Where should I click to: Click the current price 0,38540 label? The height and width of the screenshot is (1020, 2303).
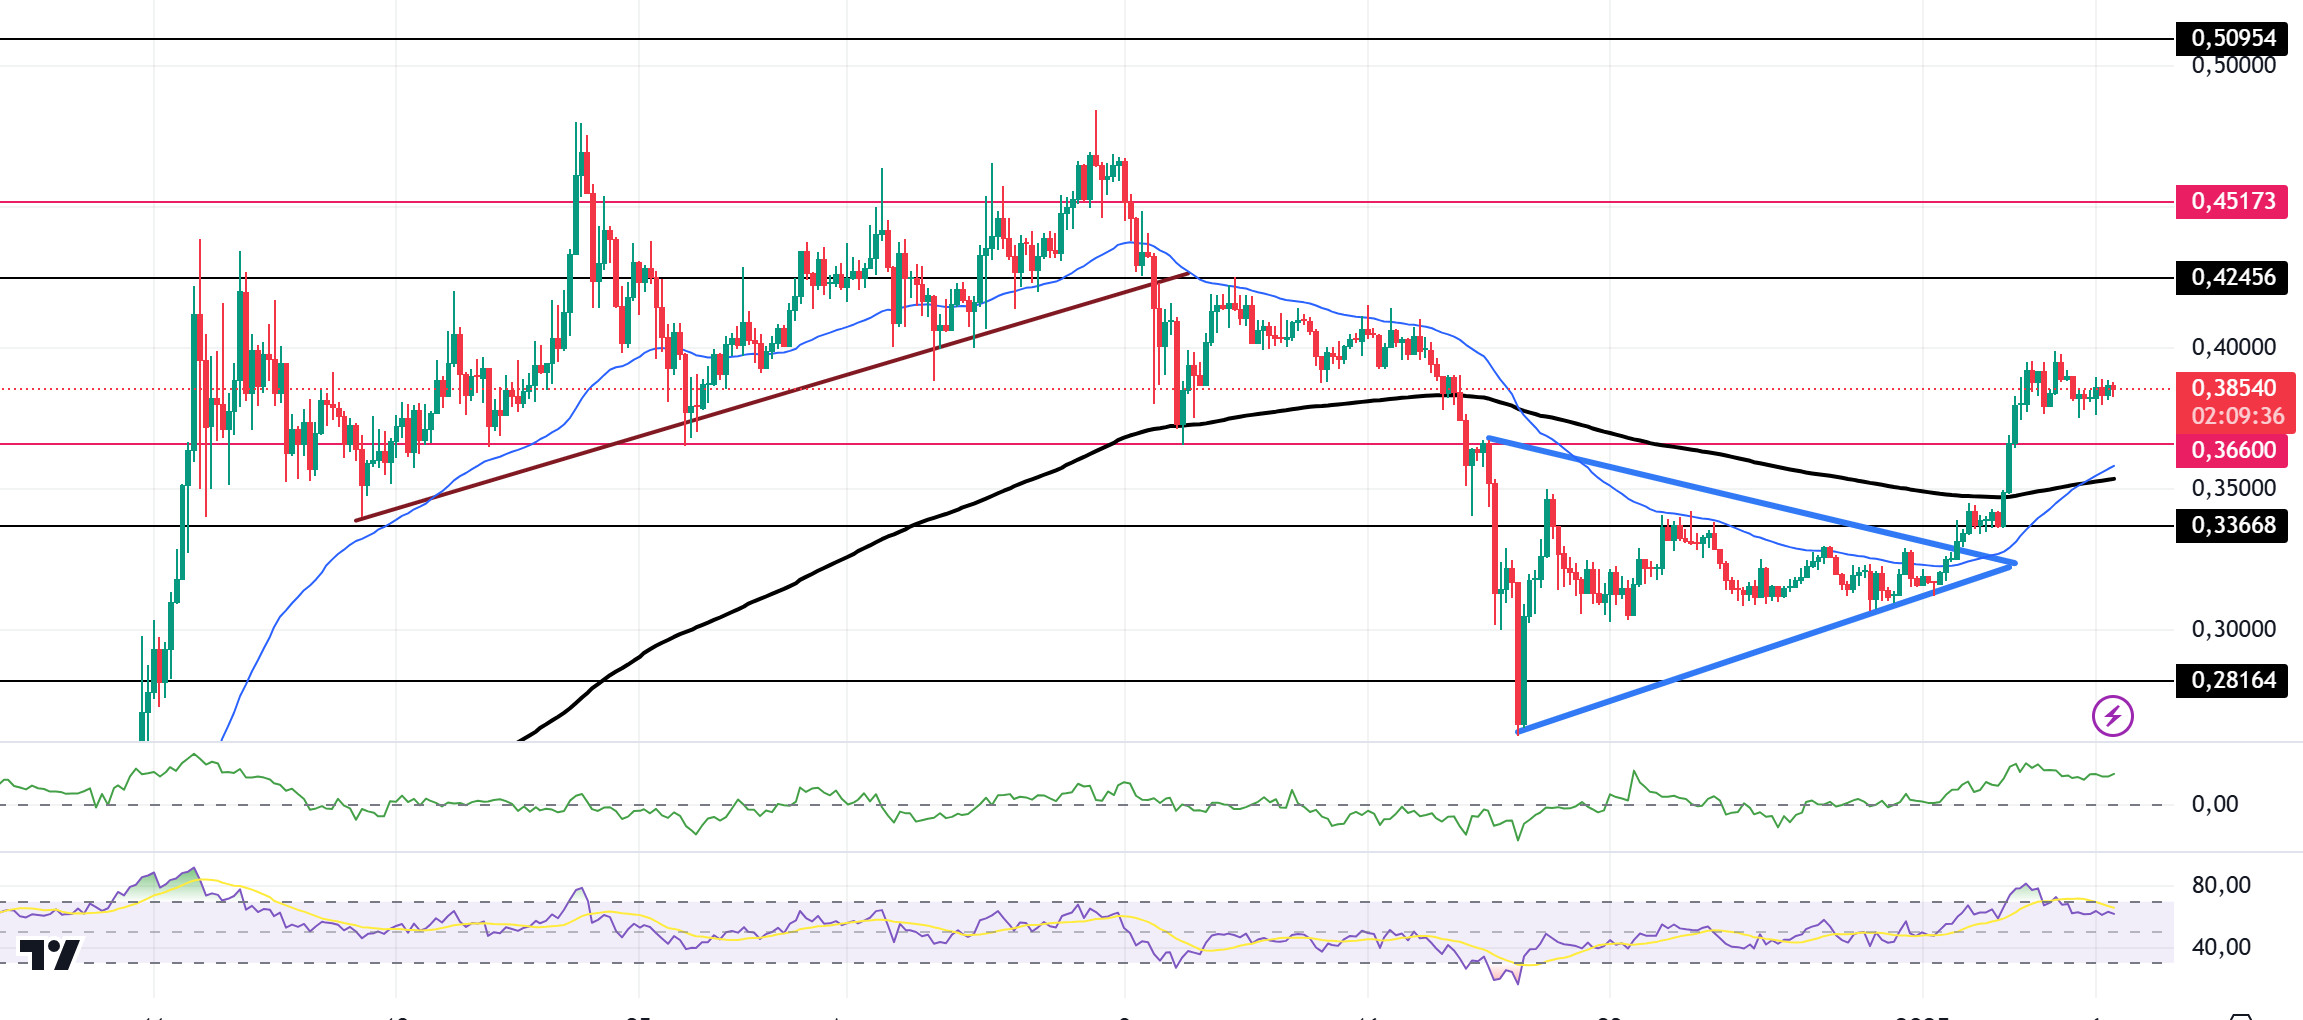click(x=2235, y=388)
